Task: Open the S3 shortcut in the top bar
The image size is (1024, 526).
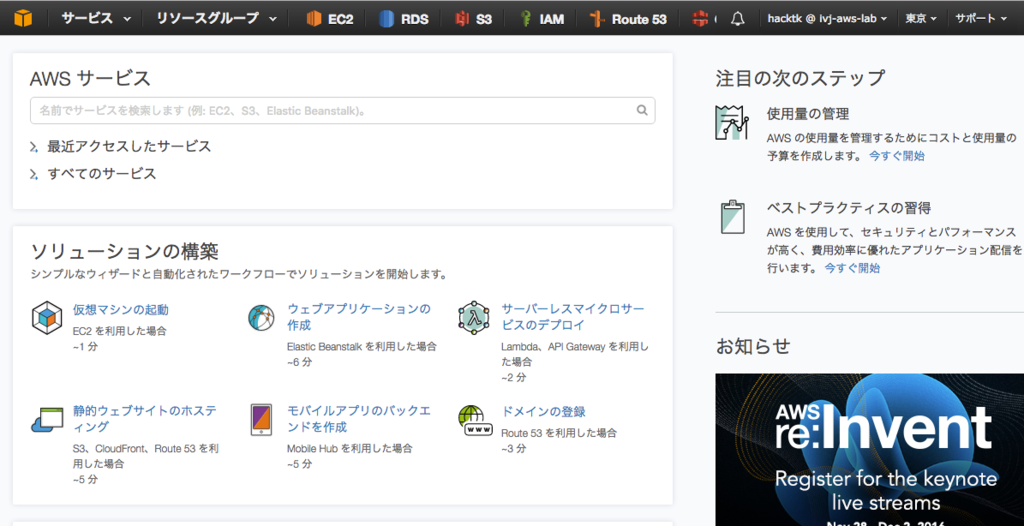Action: click(x=474, y=19)
